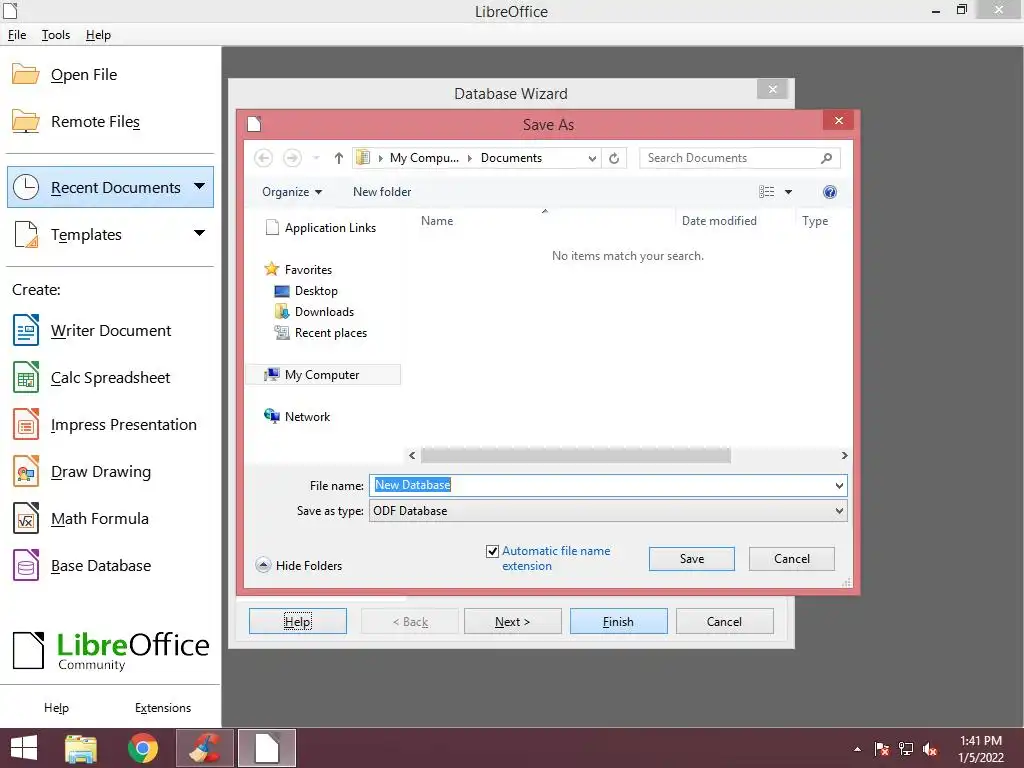Click the muted volume tray icon
The image size is (1024, 768).
(929, 749)
